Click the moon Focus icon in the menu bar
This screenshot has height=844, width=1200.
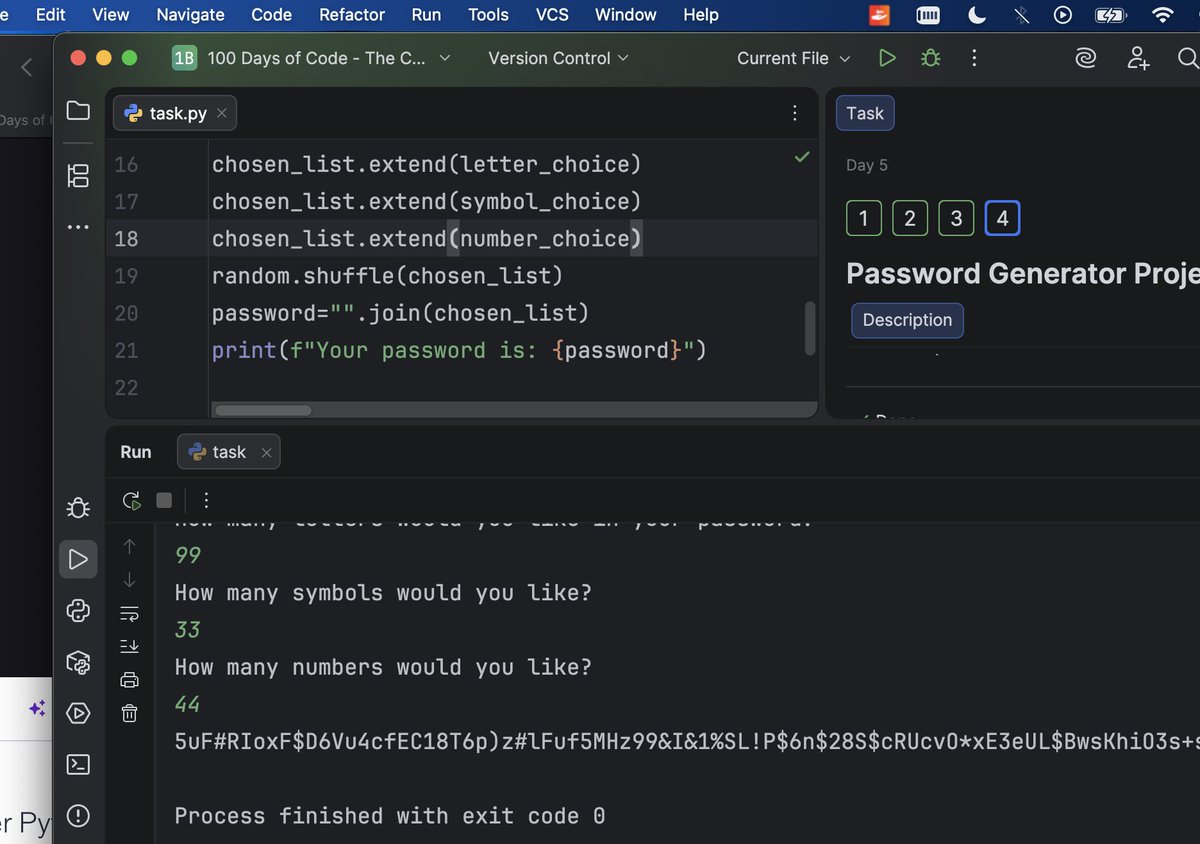tap(978, 15)
